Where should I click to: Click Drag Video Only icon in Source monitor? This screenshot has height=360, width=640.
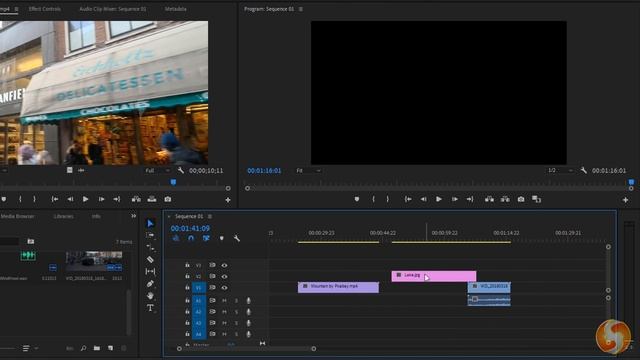[69, 170]
